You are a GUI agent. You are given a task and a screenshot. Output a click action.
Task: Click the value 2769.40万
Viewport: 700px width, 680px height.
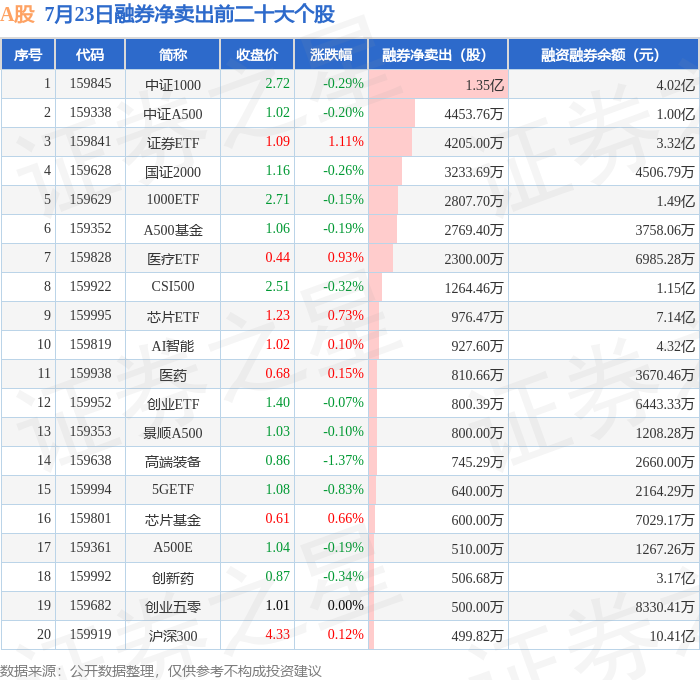click(x=474, y=230)
